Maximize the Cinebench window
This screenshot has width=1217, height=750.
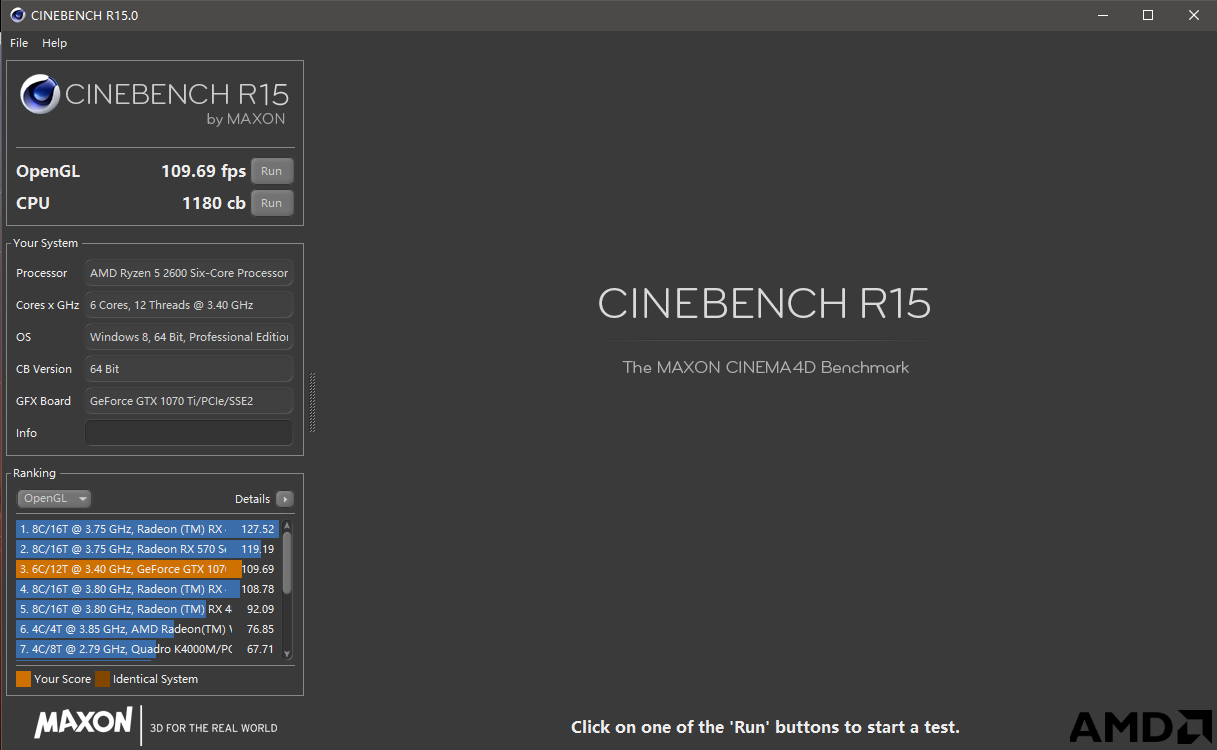[1148, 15]
